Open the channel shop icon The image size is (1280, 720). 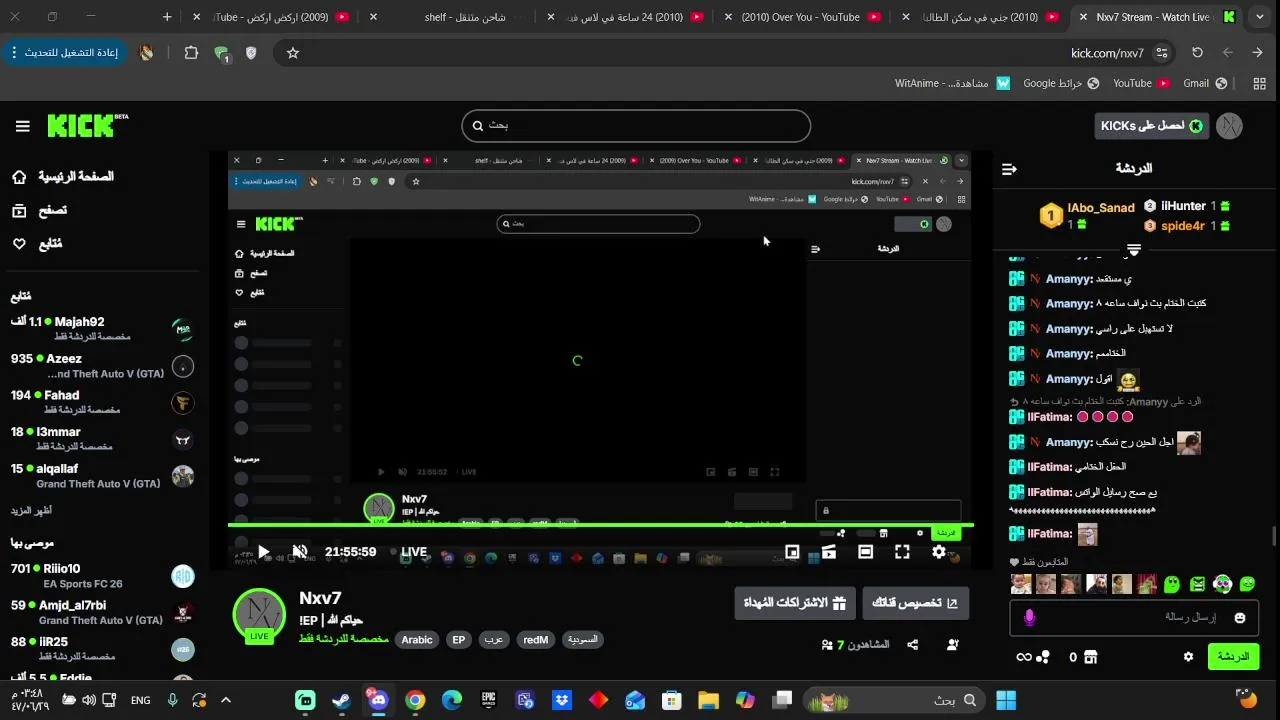pos(1090,657)
